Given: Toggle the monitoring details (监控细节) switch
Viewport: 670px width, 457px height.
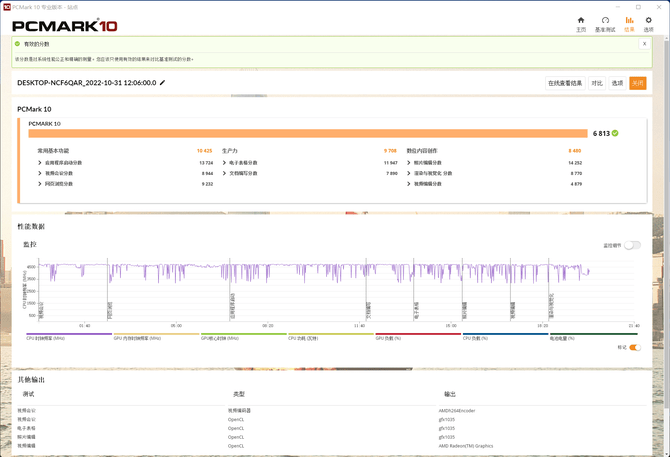Looking at the screenshot, I should (x=632, y=245).
